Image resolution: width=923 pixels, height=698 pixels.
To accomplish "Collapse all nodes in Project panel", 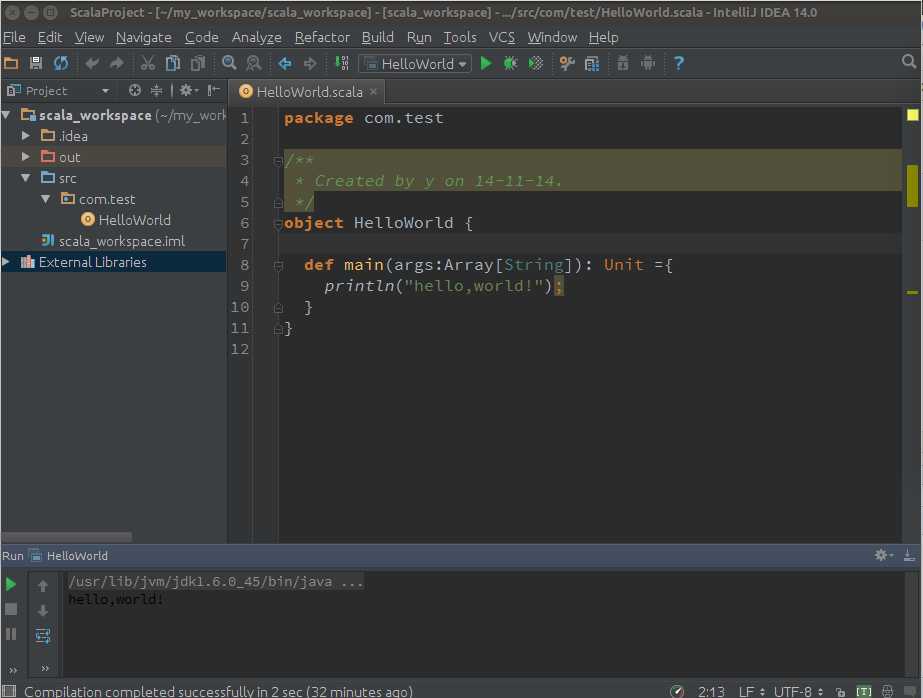I will coord(157,91).
